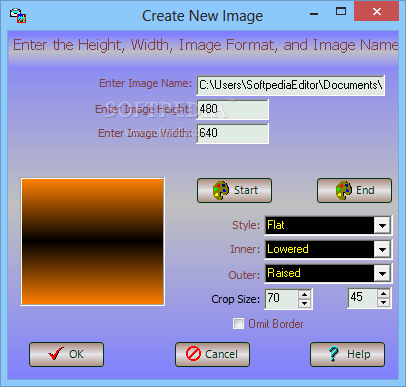Viewport: 406px width, 387px height.
Task: Click the Start color button label
Action: coord(246,190)
